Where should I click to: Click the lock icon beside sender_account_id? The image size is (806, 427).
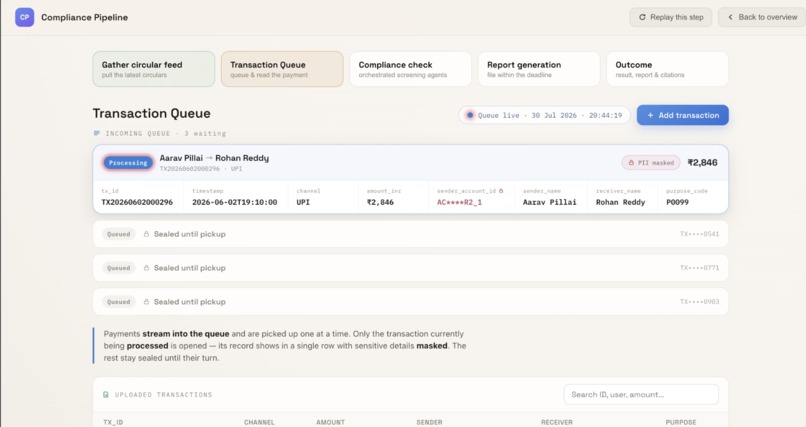[501, 191]
